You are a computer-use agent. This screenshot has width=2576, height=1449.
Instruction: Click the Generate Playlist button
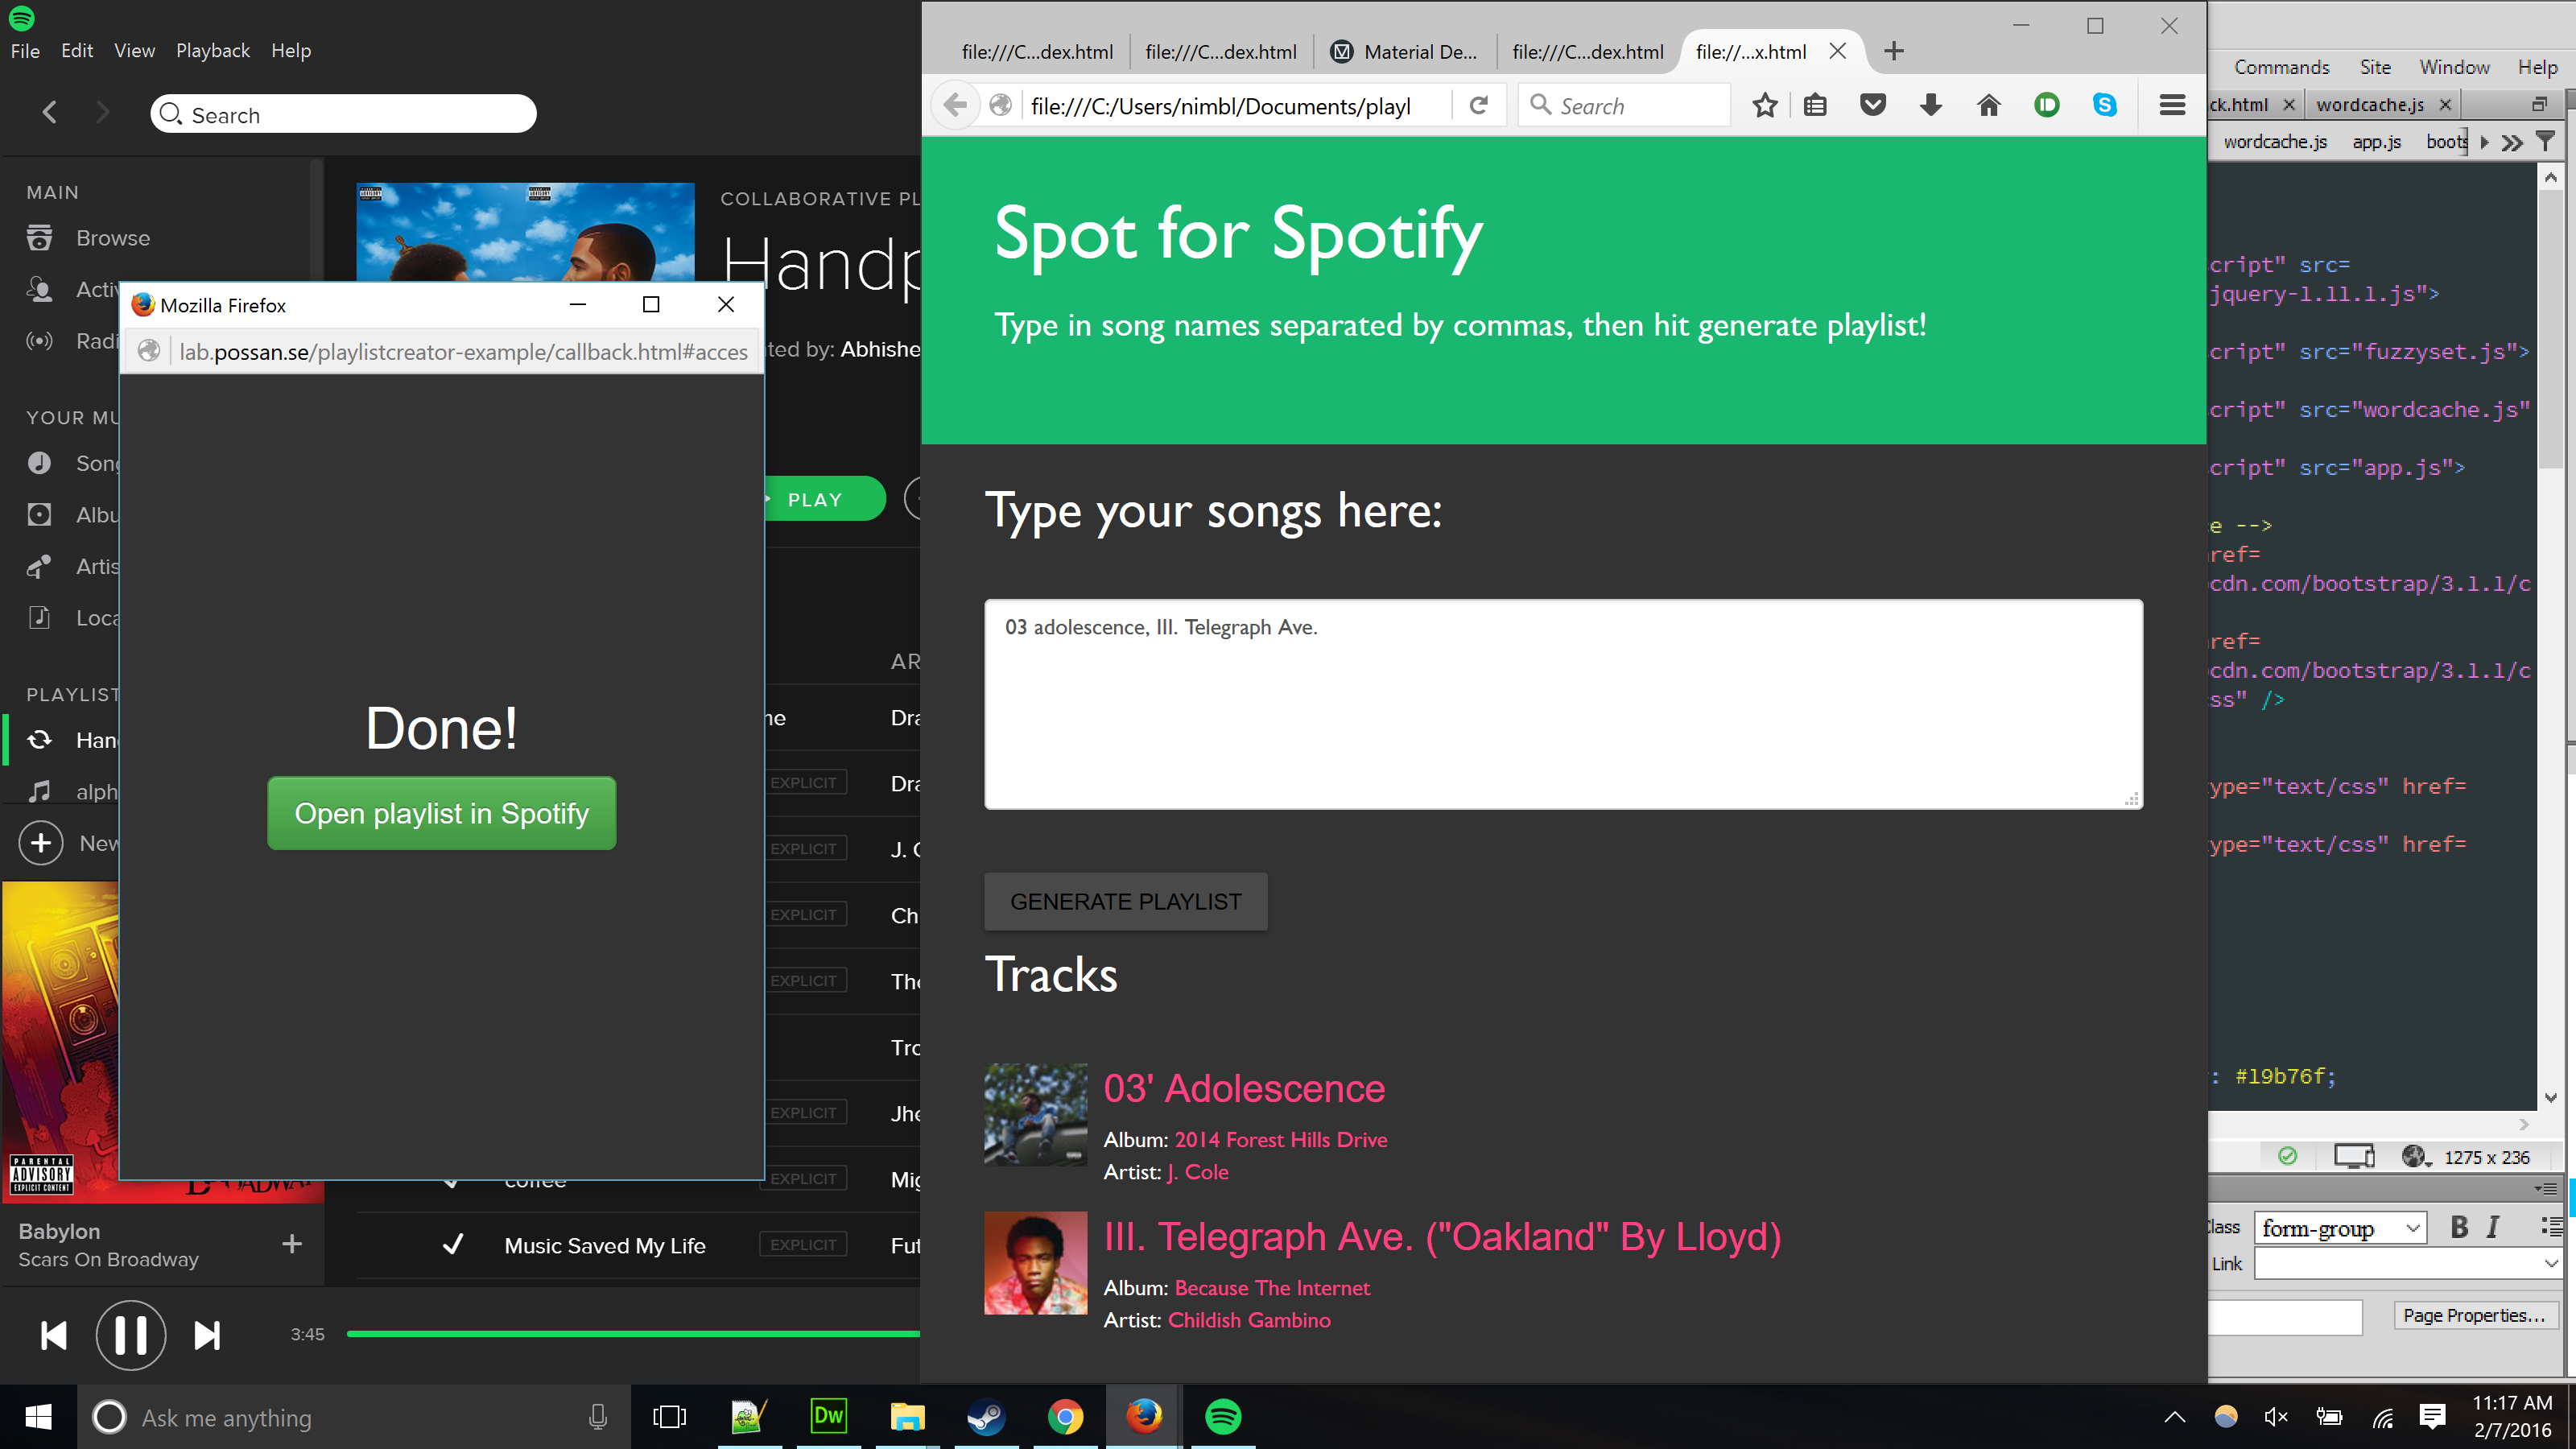(1125, 901)
